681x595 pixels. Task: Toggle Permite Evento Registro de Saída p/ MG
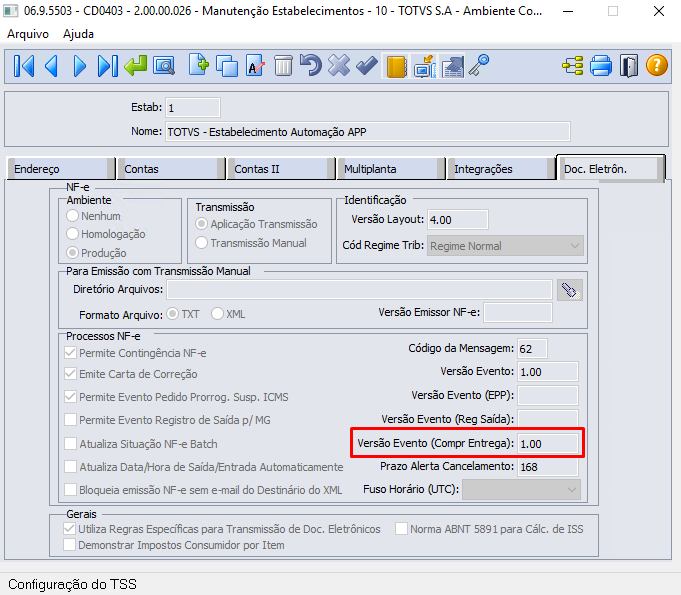[71, 420]
